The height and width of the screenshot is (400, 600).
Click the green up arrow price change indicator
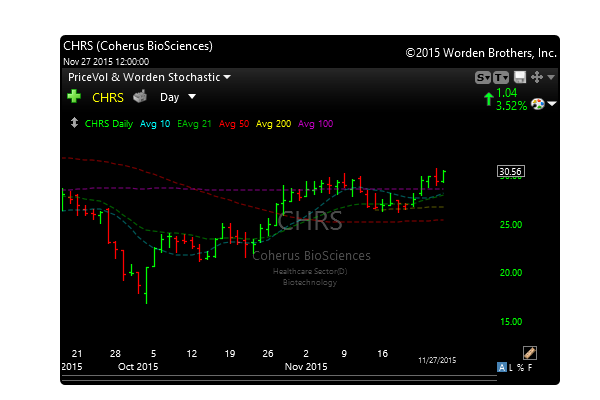pos(488,99)
